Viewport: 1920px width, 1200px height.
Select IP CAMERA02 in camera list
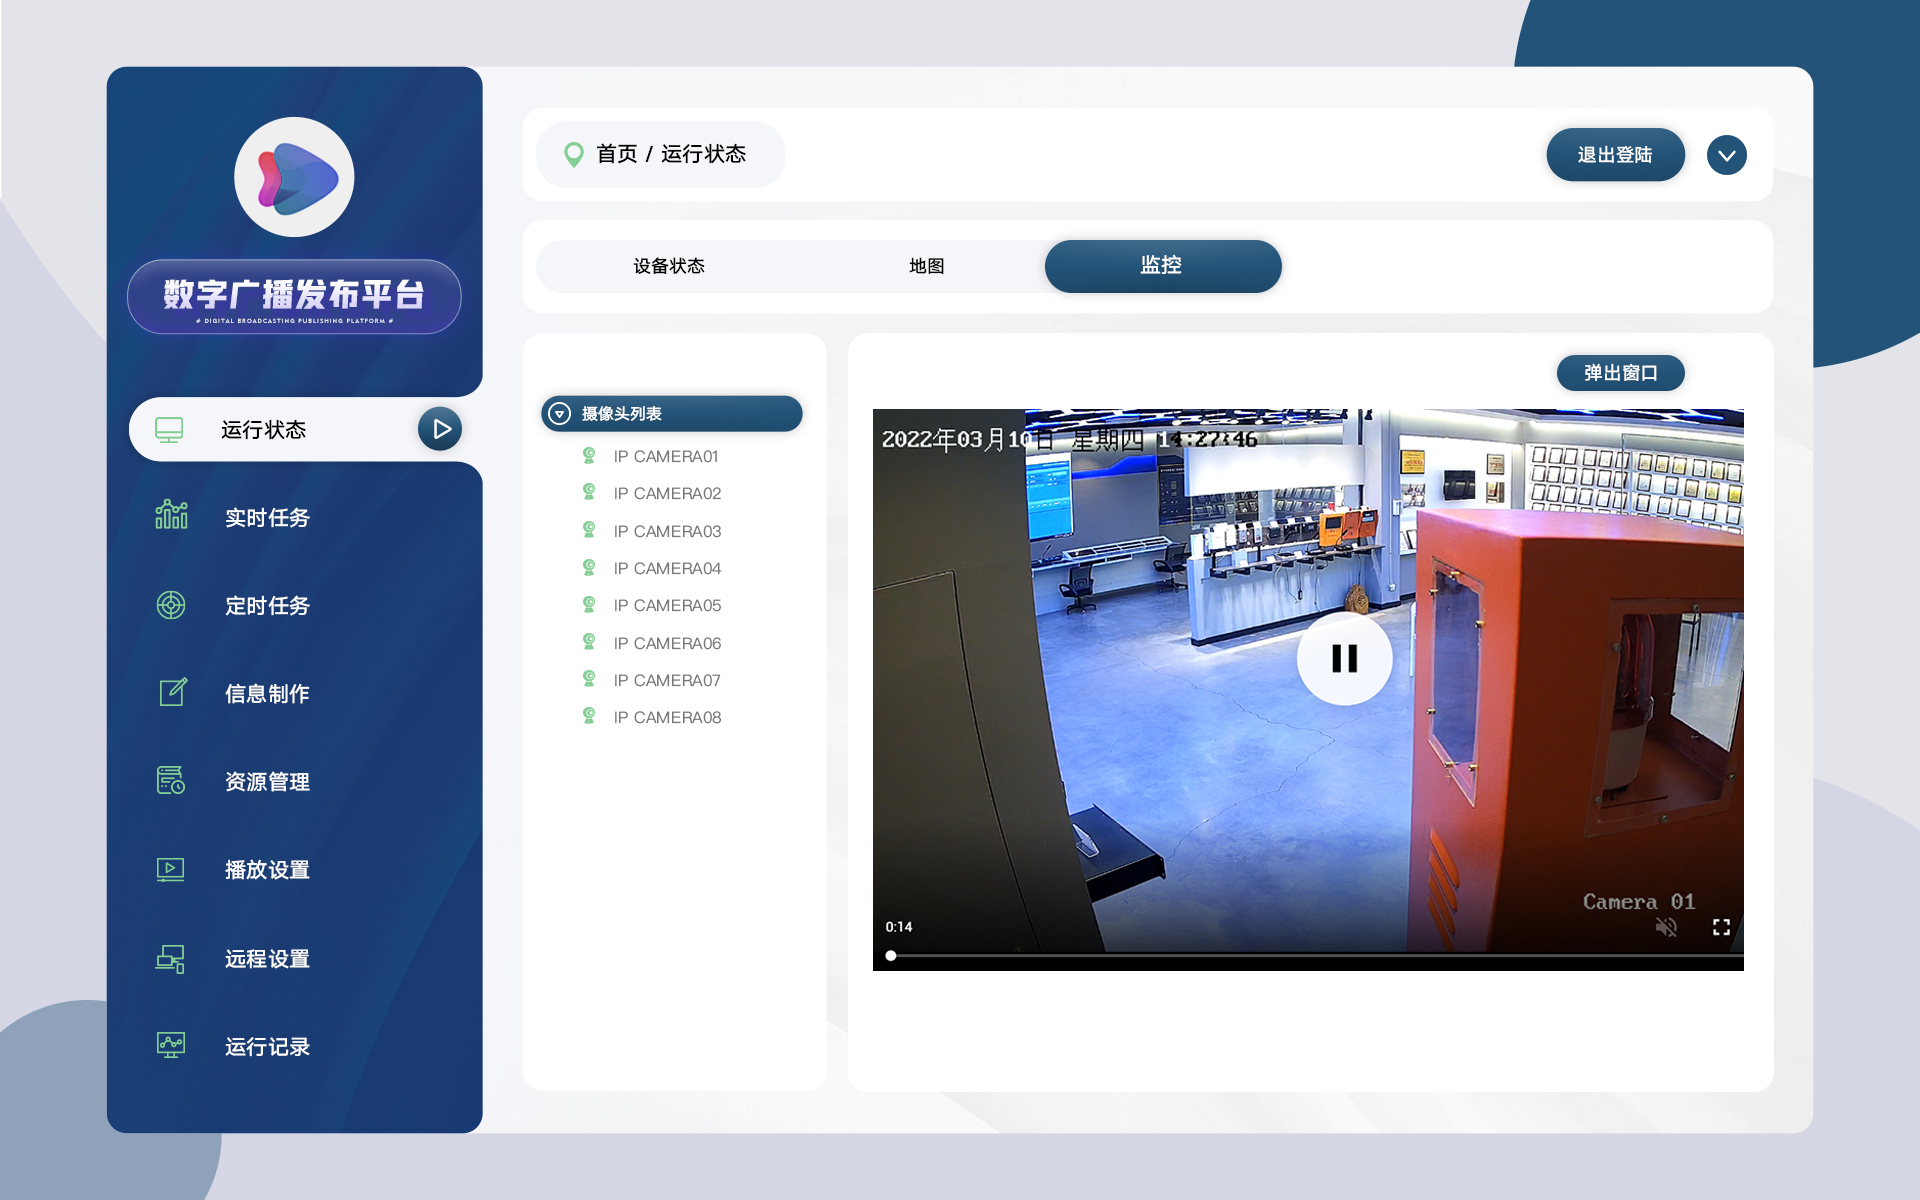click(667, 493)
